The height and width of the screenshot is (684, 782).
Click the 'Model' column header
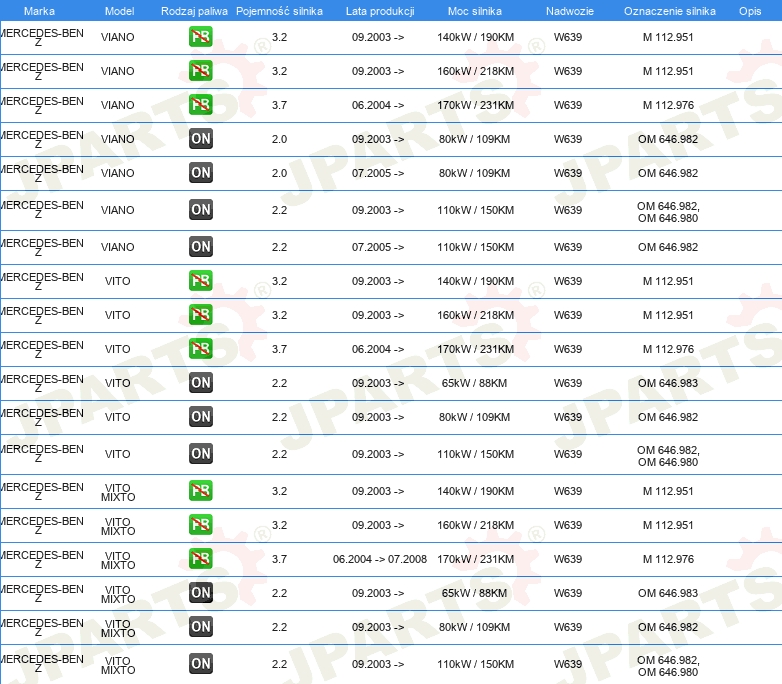(x=119, y=11)
